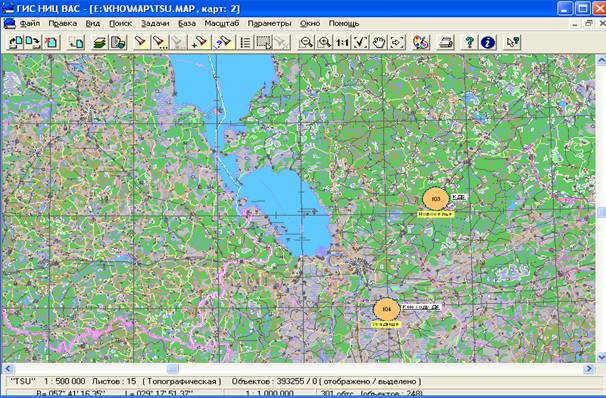This screenshot has height=398, width=606.
Task: Open the База menu
Action: coord(187,24)
